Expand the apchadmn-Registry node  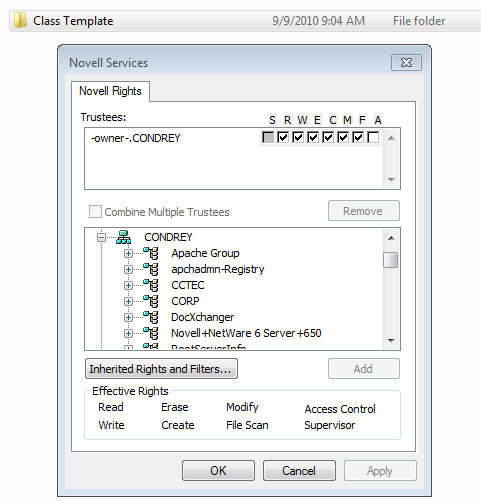128,270
